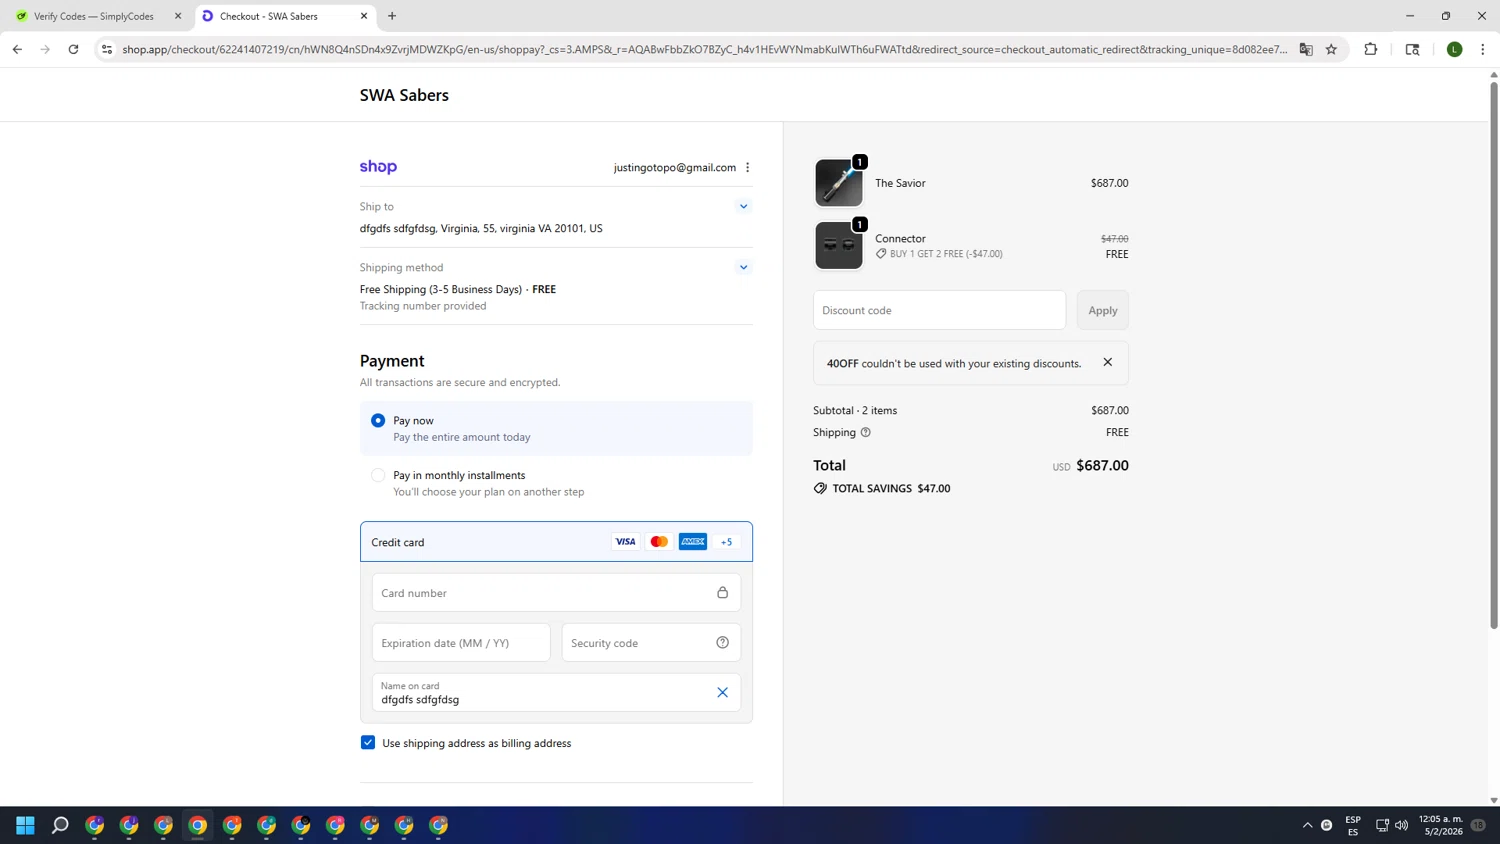The width and height of the screenshot is (1500, 844).
Task: Click the Visa card icon
Action: pyautogui.click(x=625, y=542)
